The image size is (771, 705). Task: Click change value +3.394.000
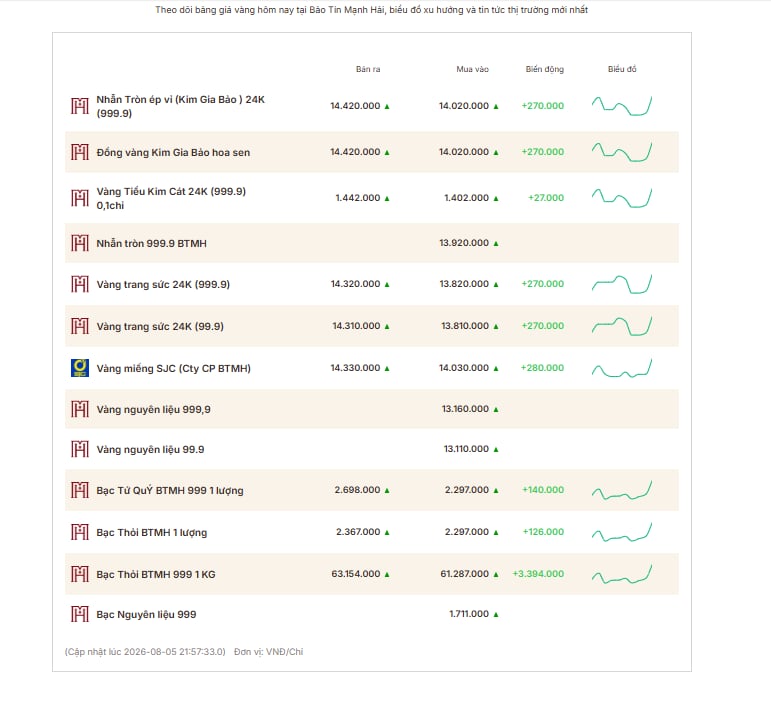coord(538,574)
